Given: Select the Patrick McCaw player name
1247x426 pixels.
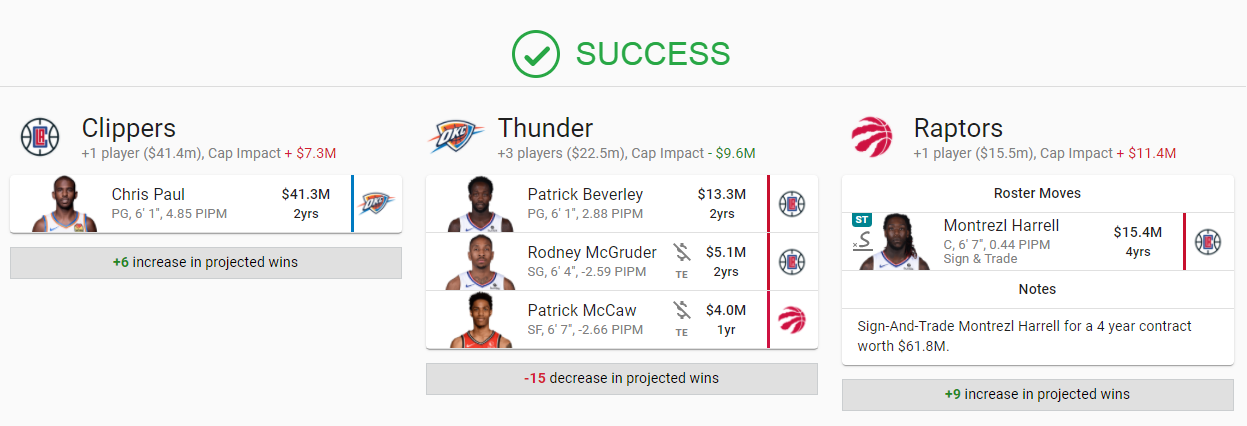Looking at the screenshot, I should pos(582,310).
